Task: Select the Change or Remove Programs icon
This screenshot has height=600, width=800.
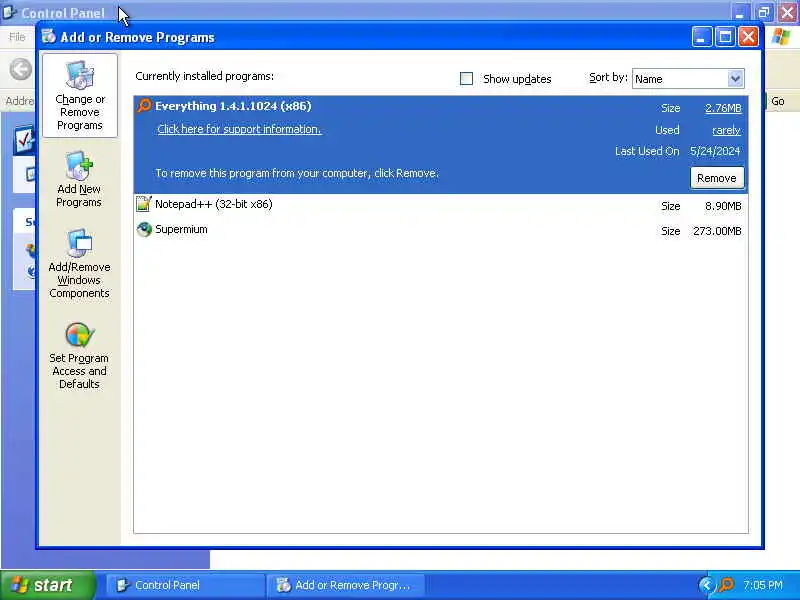Action: (x=80, y=95)
